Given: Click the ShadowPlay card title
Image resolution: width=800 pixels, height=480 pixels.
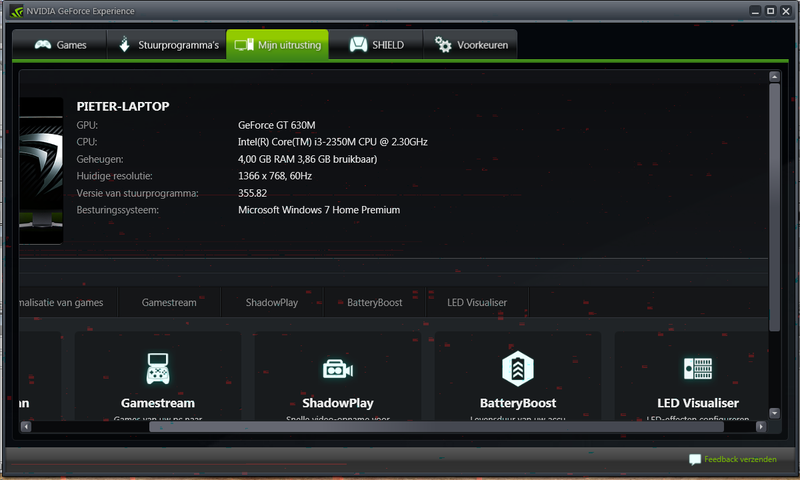Looking at the screenshot, I should pos(338,403).
